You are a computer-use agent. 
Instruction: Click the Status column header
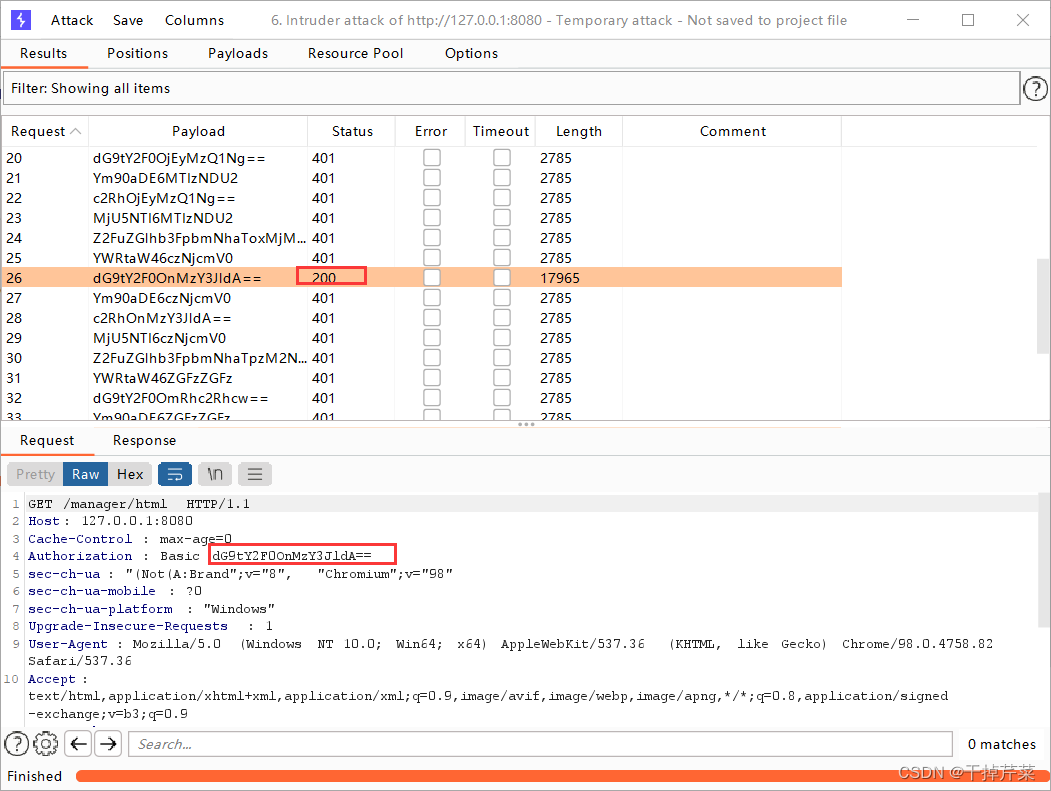pyautogui.click(x=352, y=131)
